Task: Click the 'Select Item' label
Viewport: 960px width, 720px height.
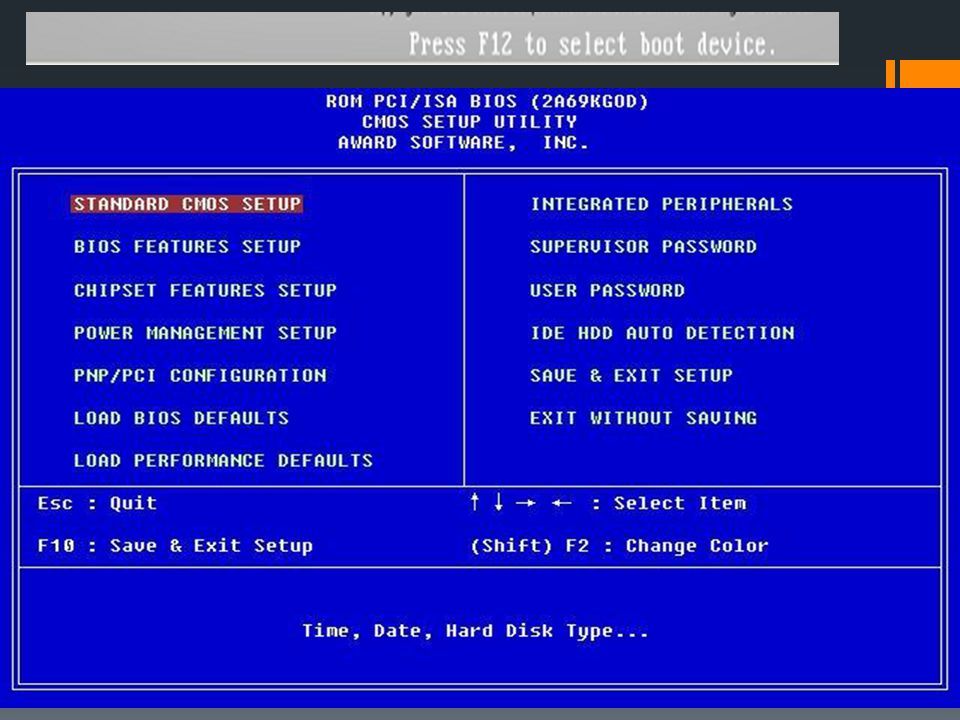Action: click(x=680, y=503)
